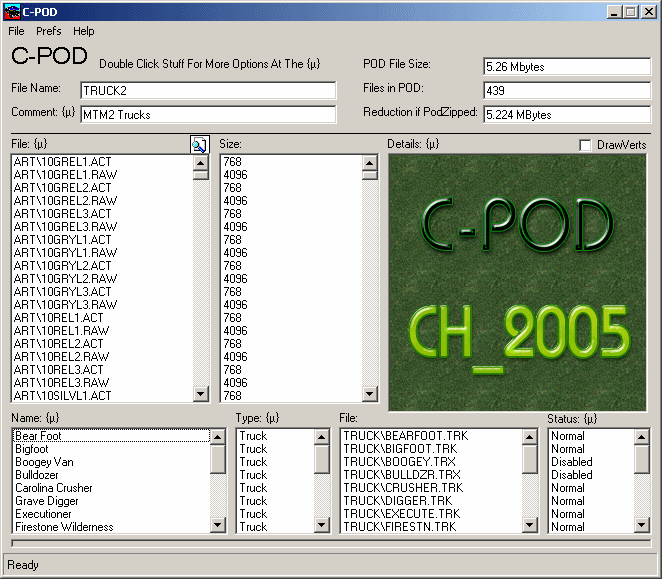Open the File menu
The height and width of the screenshot is (579, 662).
point(17,31)
